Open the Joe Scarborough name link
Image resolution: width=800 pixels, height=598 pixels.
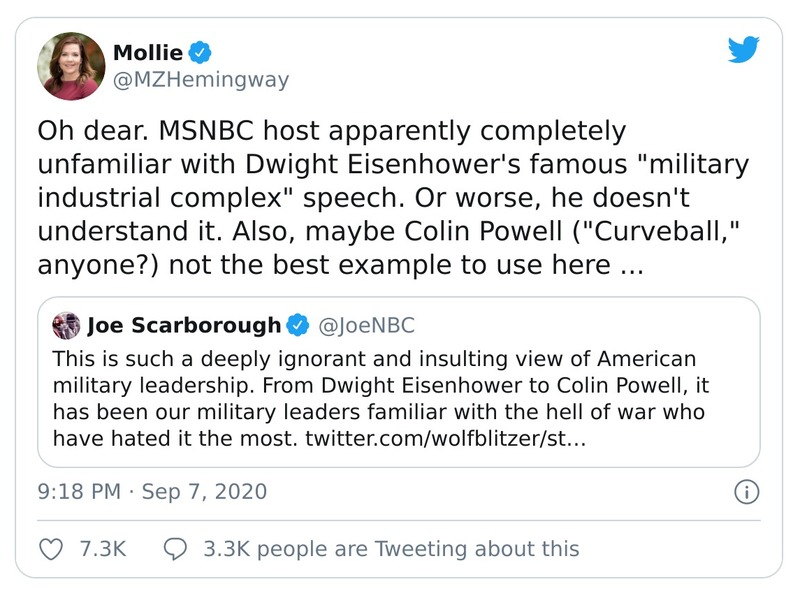184,325
